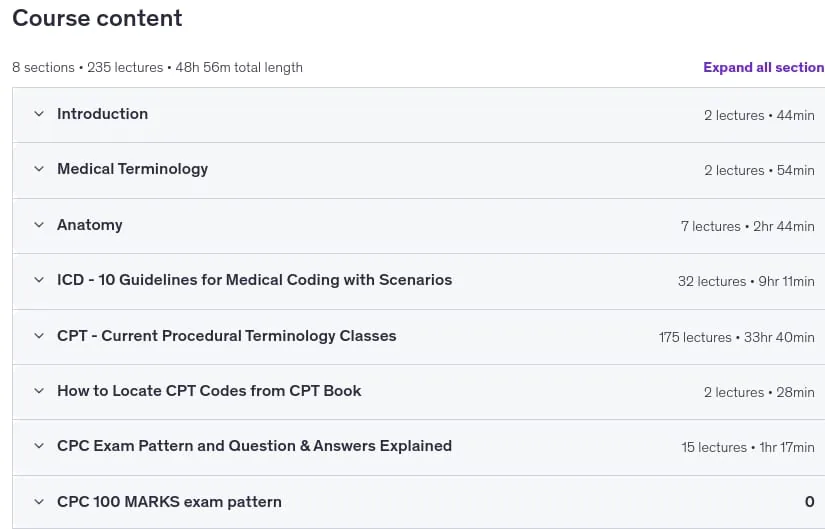
Task: Expand the Introduction section chevron
Action: point(39,114)
